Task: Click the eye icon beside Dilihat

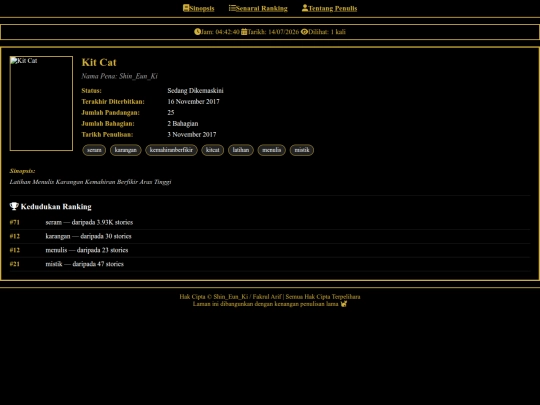Action: (x=304, y=32)
